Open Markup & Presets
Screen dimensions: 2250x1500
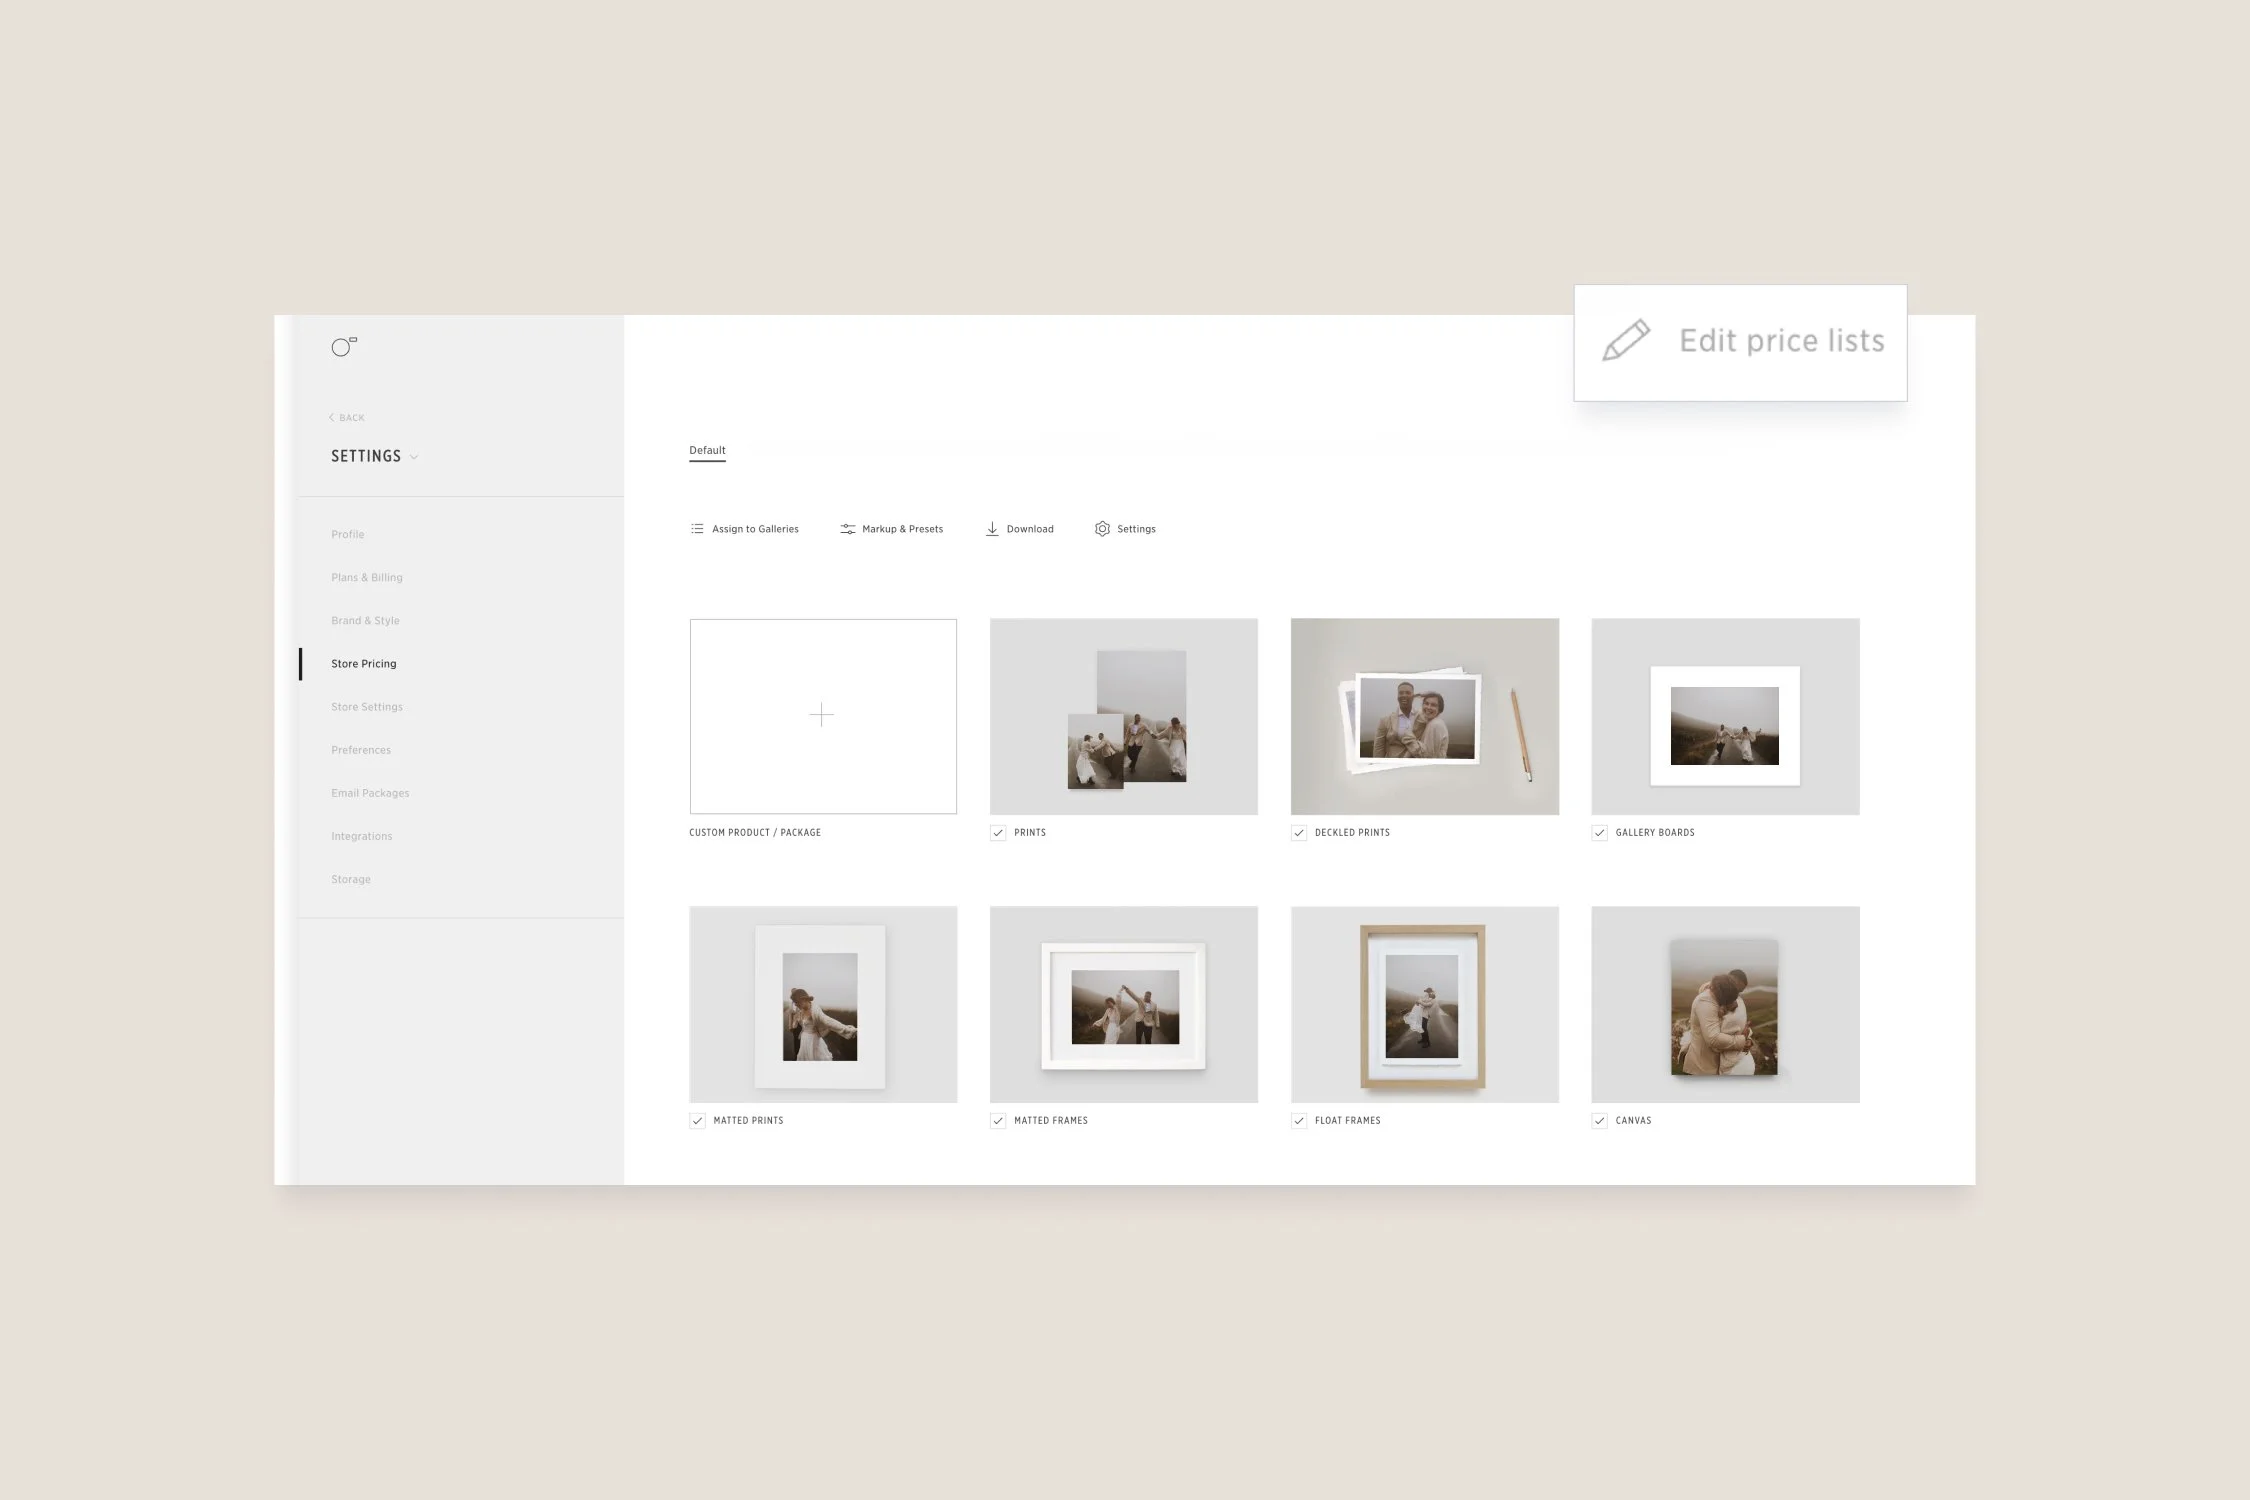[891, 528]
